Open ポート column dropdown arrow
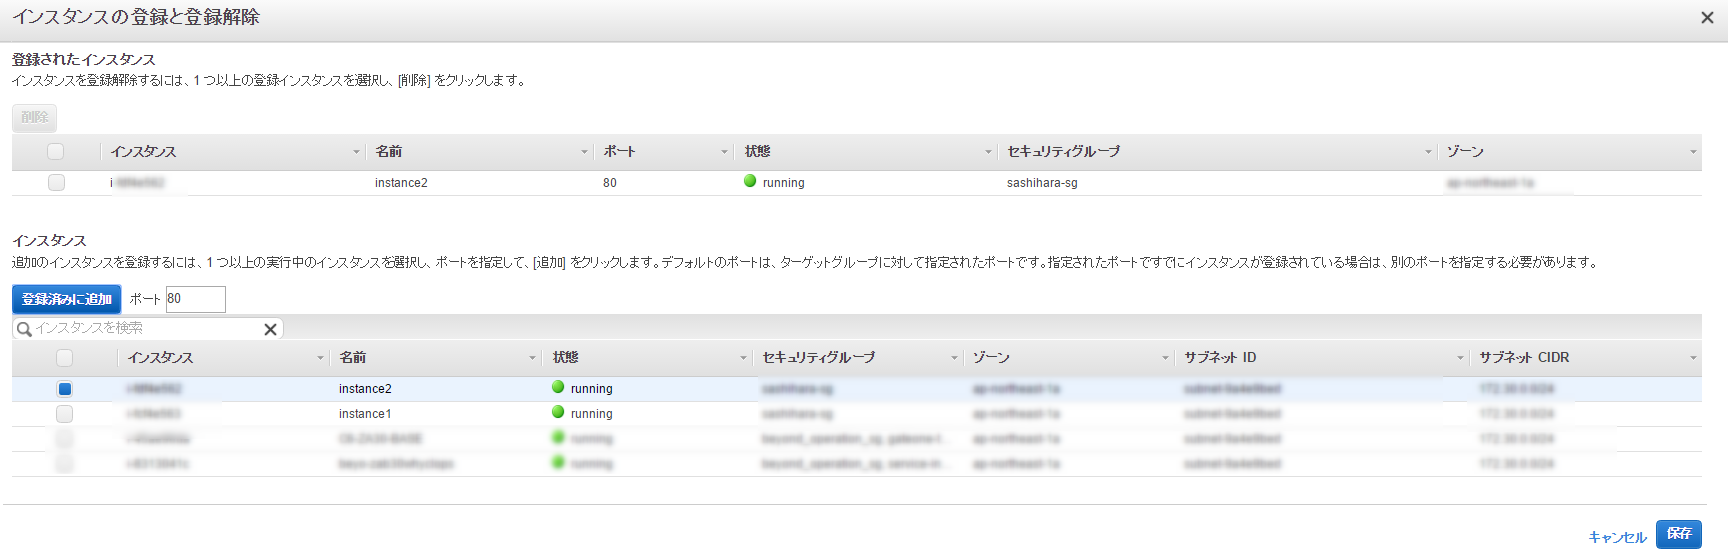 (725, 152)
